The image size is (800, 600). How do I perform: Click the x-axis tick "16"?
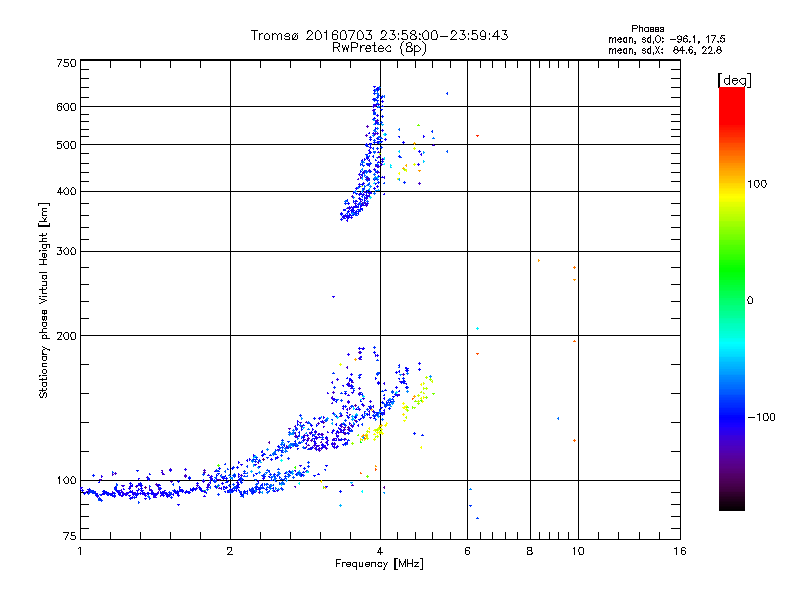coord(680,551)
